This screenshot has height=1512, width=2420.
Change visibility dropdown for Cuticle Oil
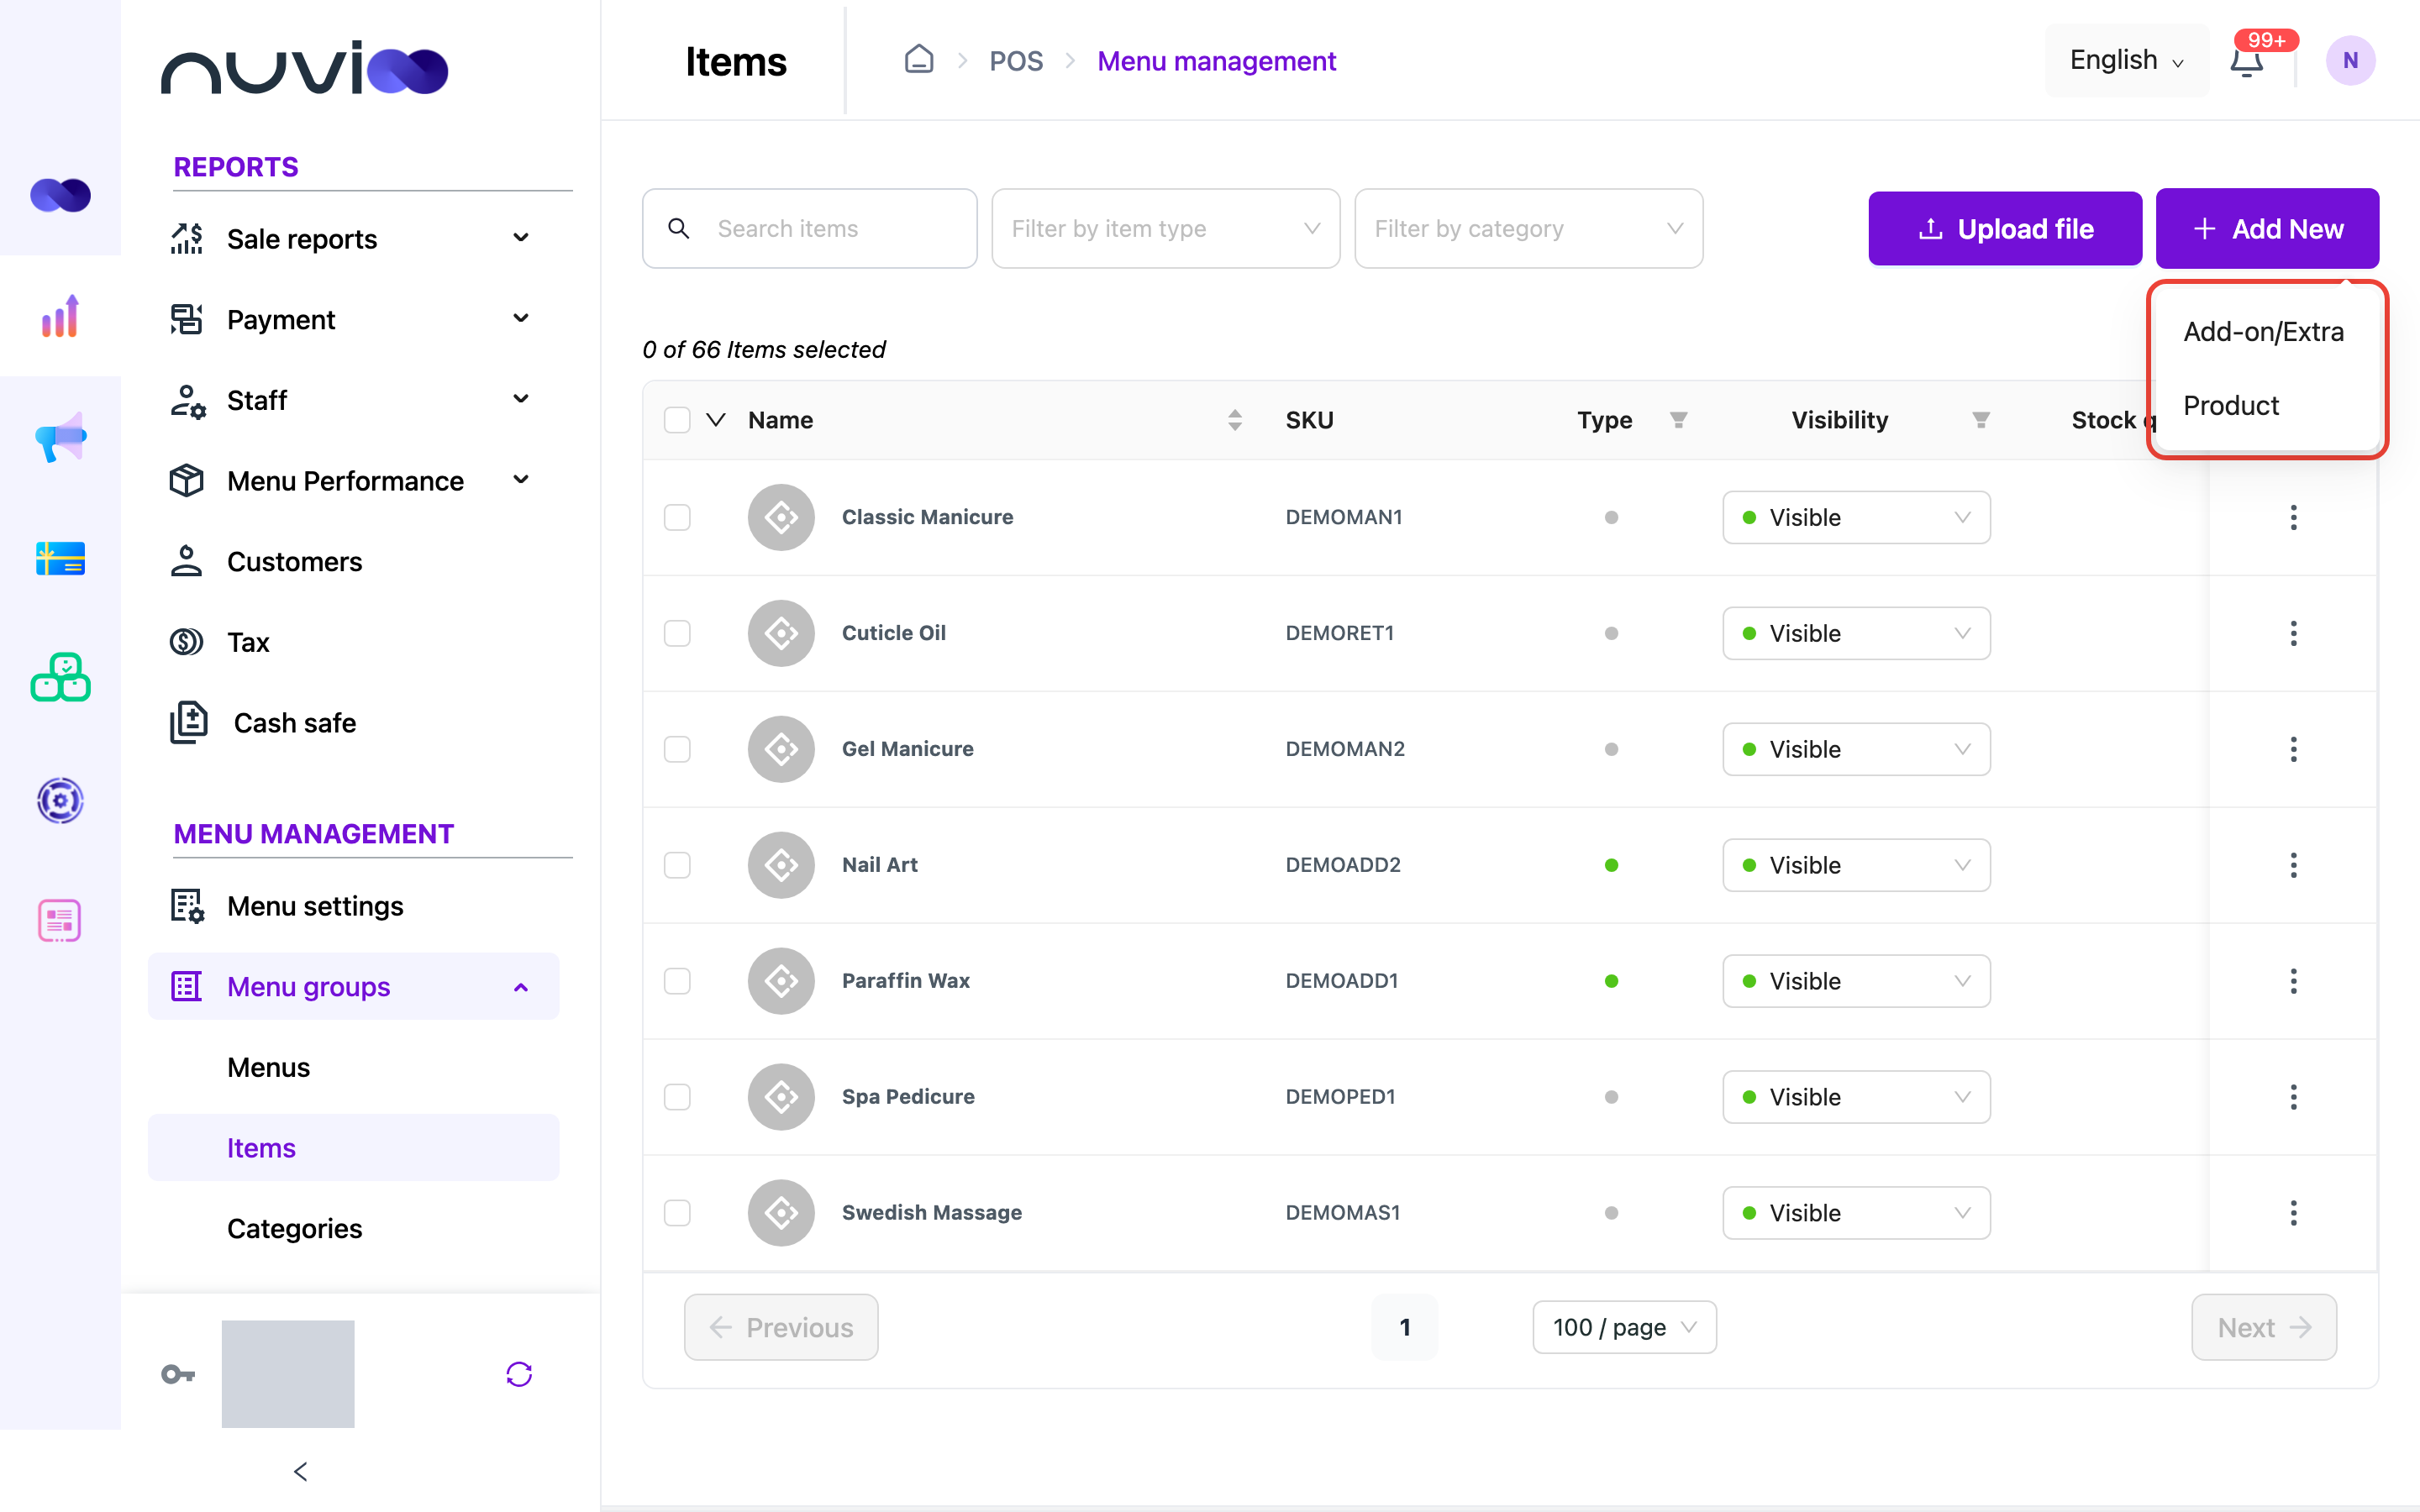(1856, 633)
